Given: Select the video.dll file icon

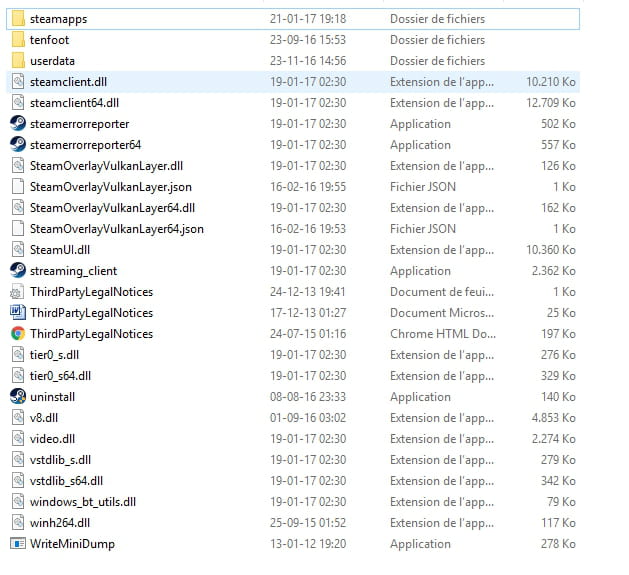Looking at the screenshot, I should pos(18,439).
